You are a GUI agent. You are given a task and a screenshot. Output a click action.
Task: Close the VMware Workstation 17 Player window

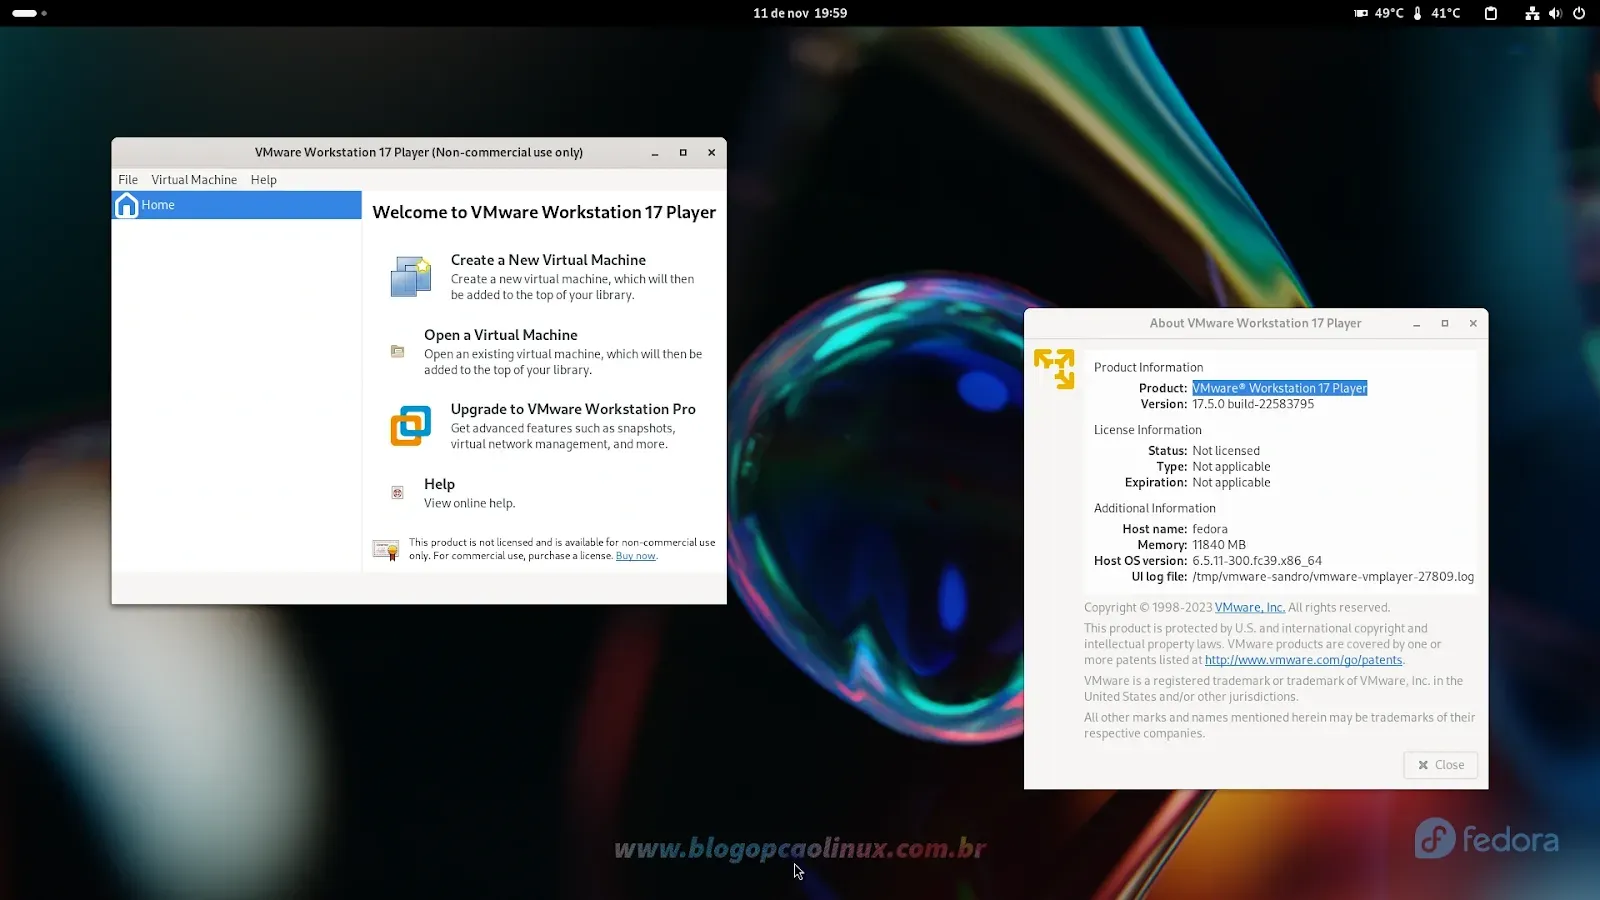click(x=712, y=153)
